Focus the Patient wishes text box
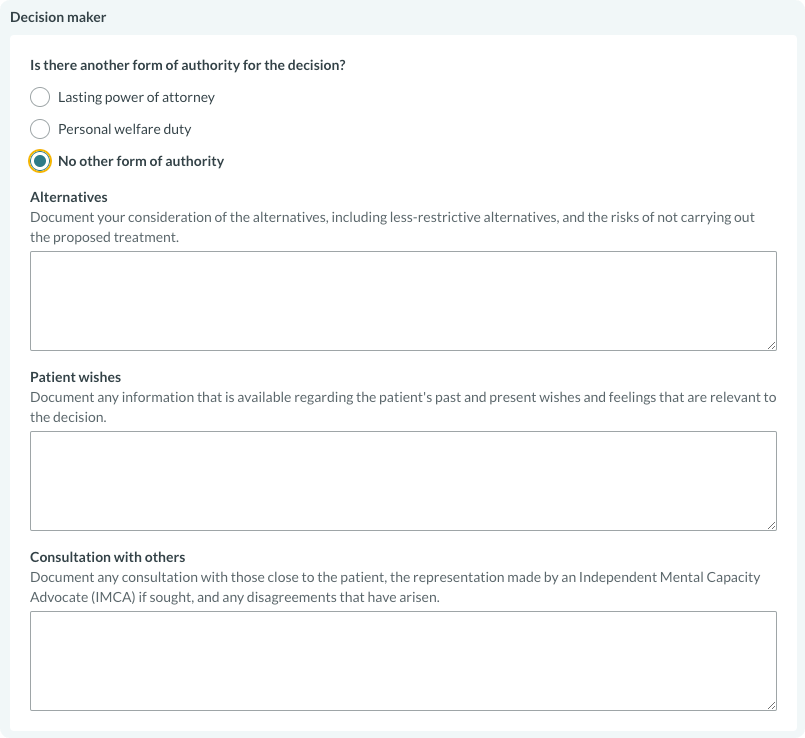The image size is (805, 738). click(x=403, y=480)
